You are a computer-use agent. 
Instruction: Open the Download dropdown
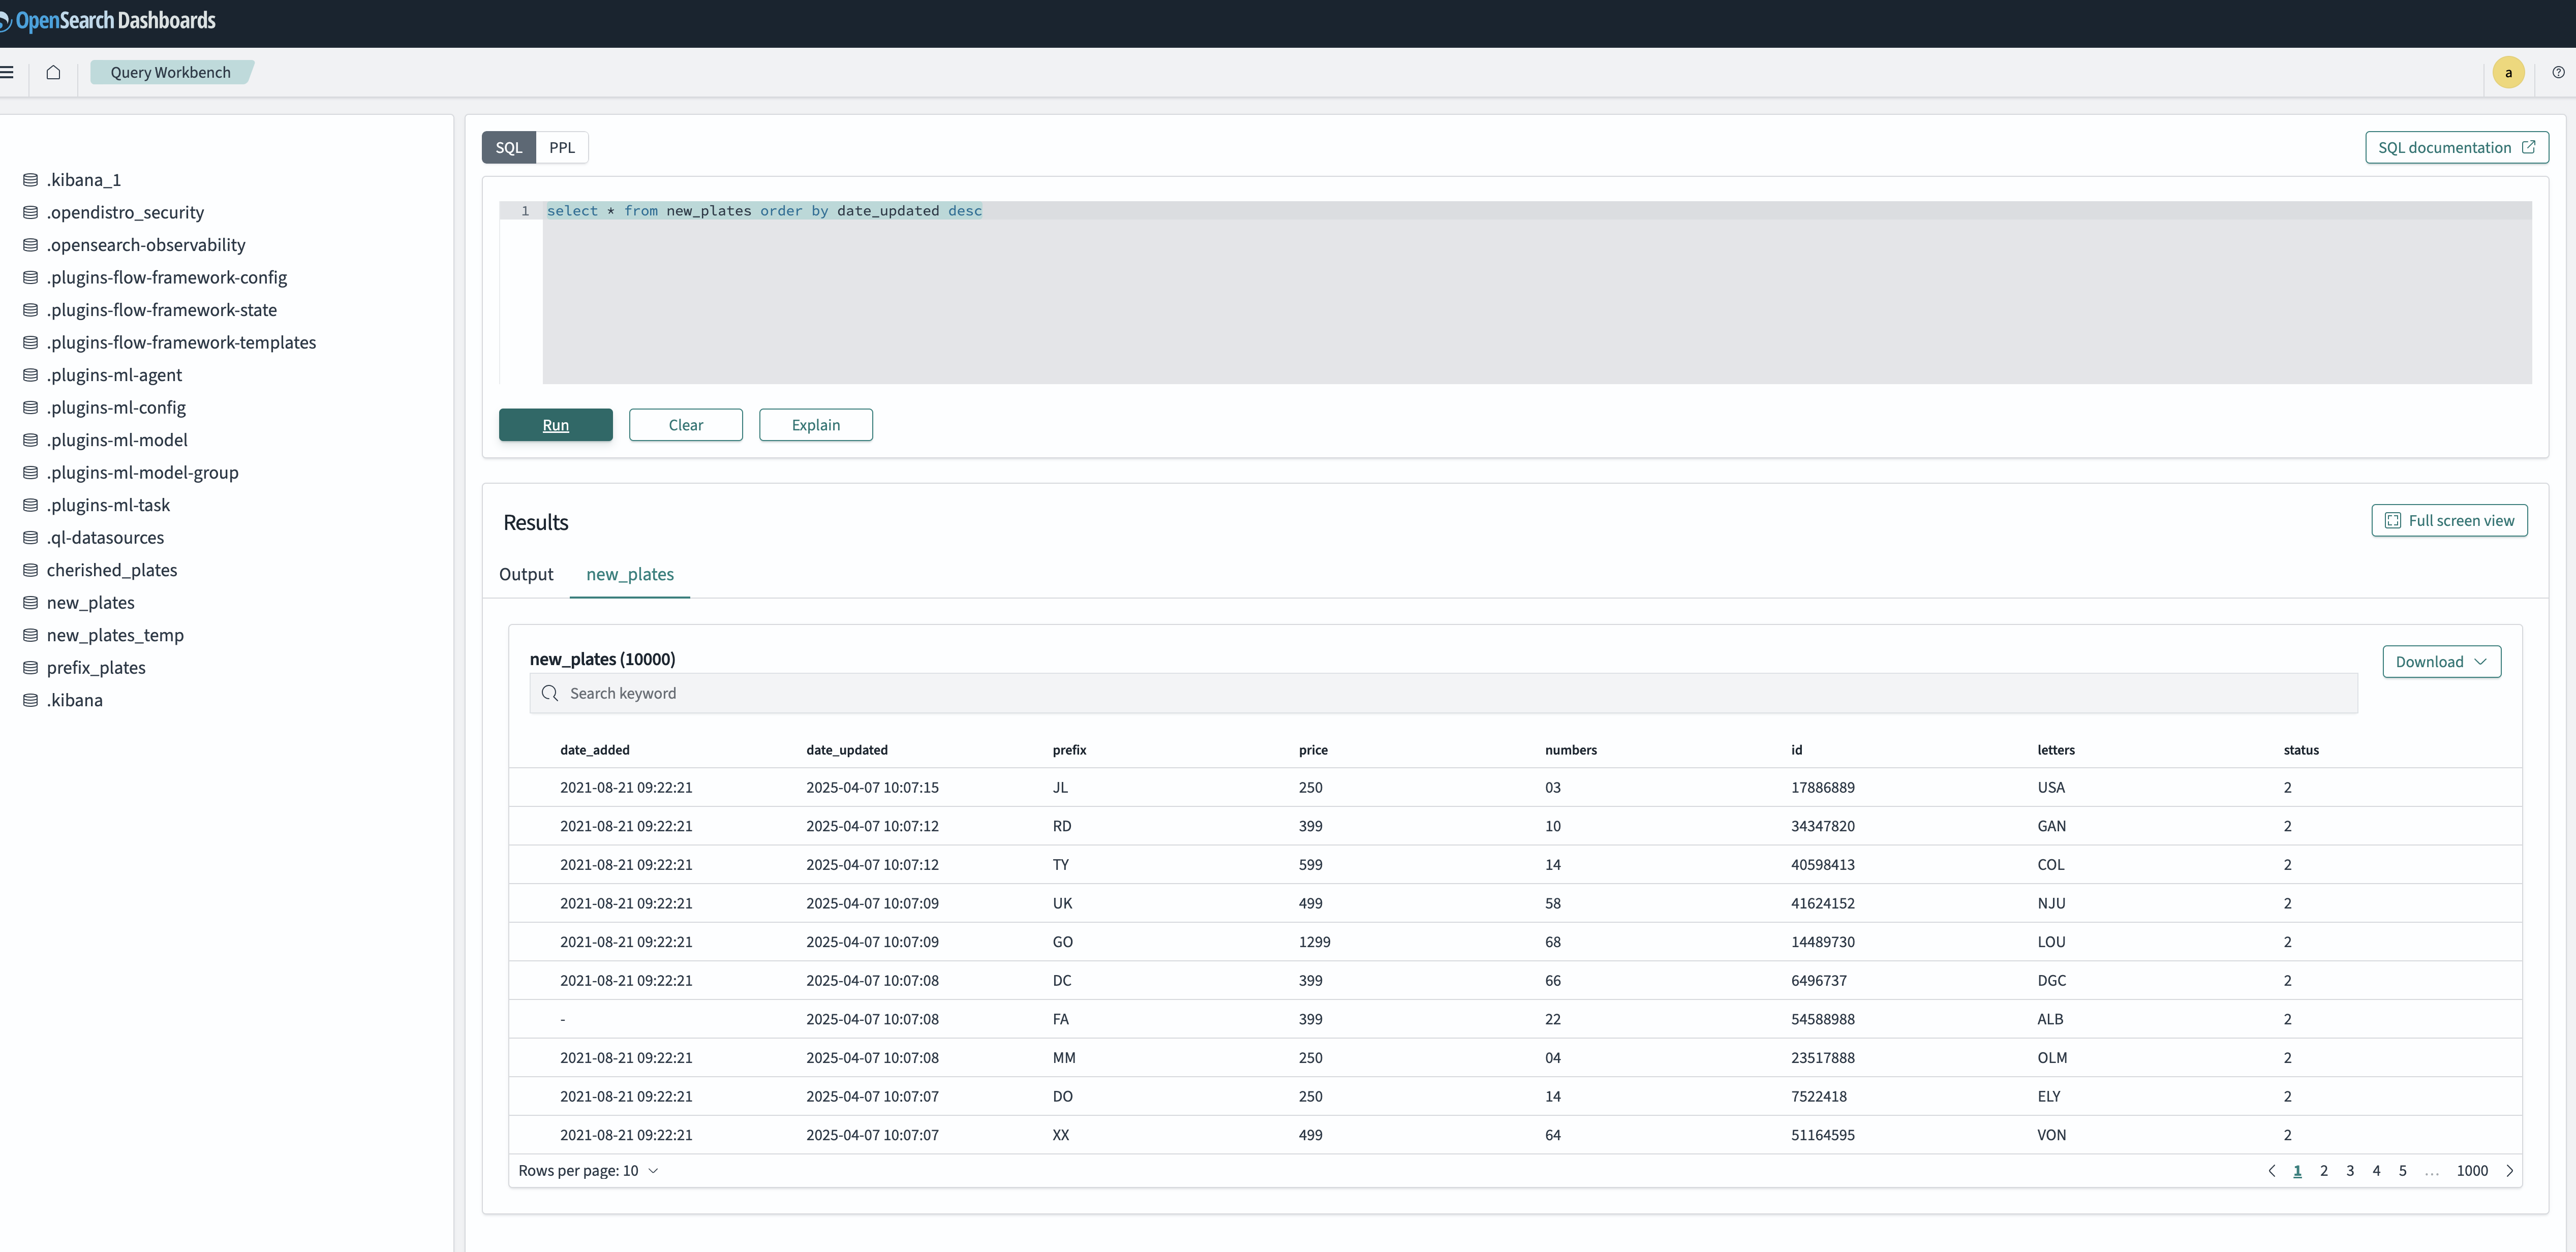2441,661
